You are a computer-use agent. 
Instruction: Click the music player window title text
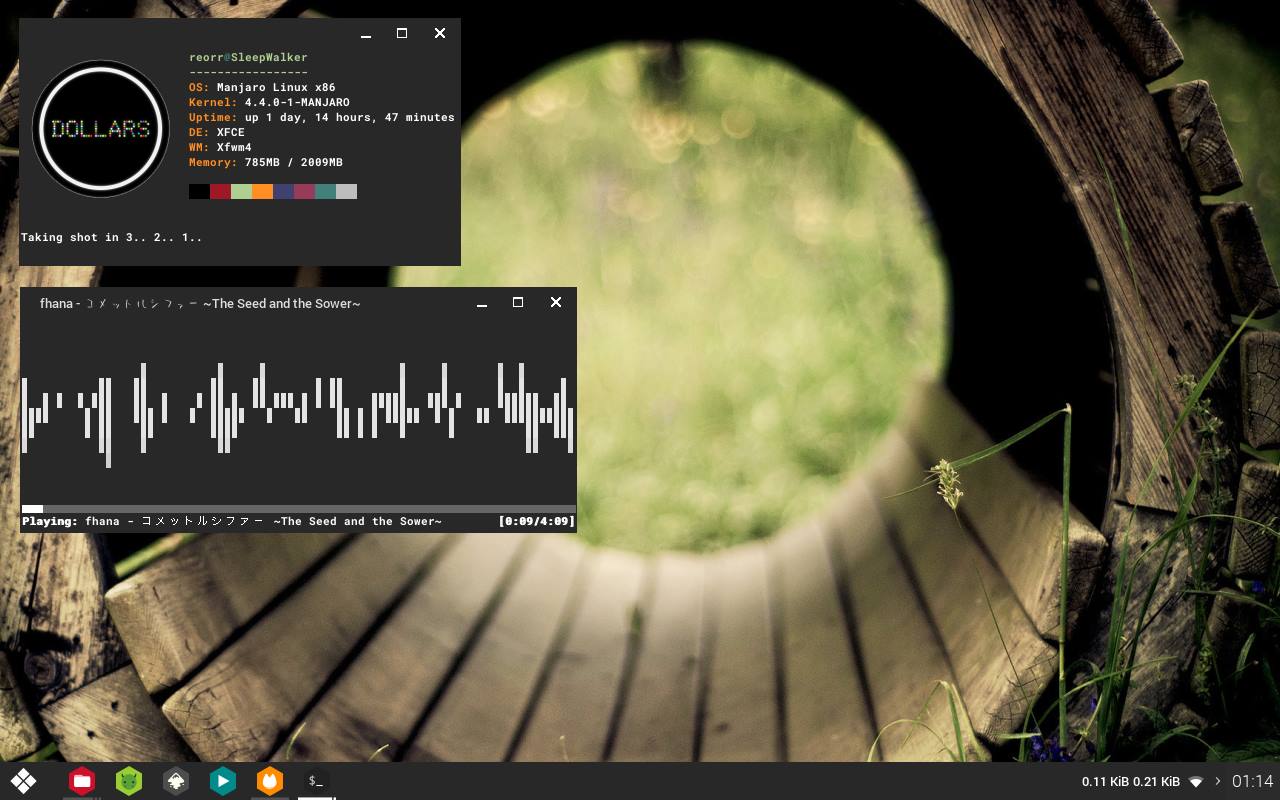[200, 303]
